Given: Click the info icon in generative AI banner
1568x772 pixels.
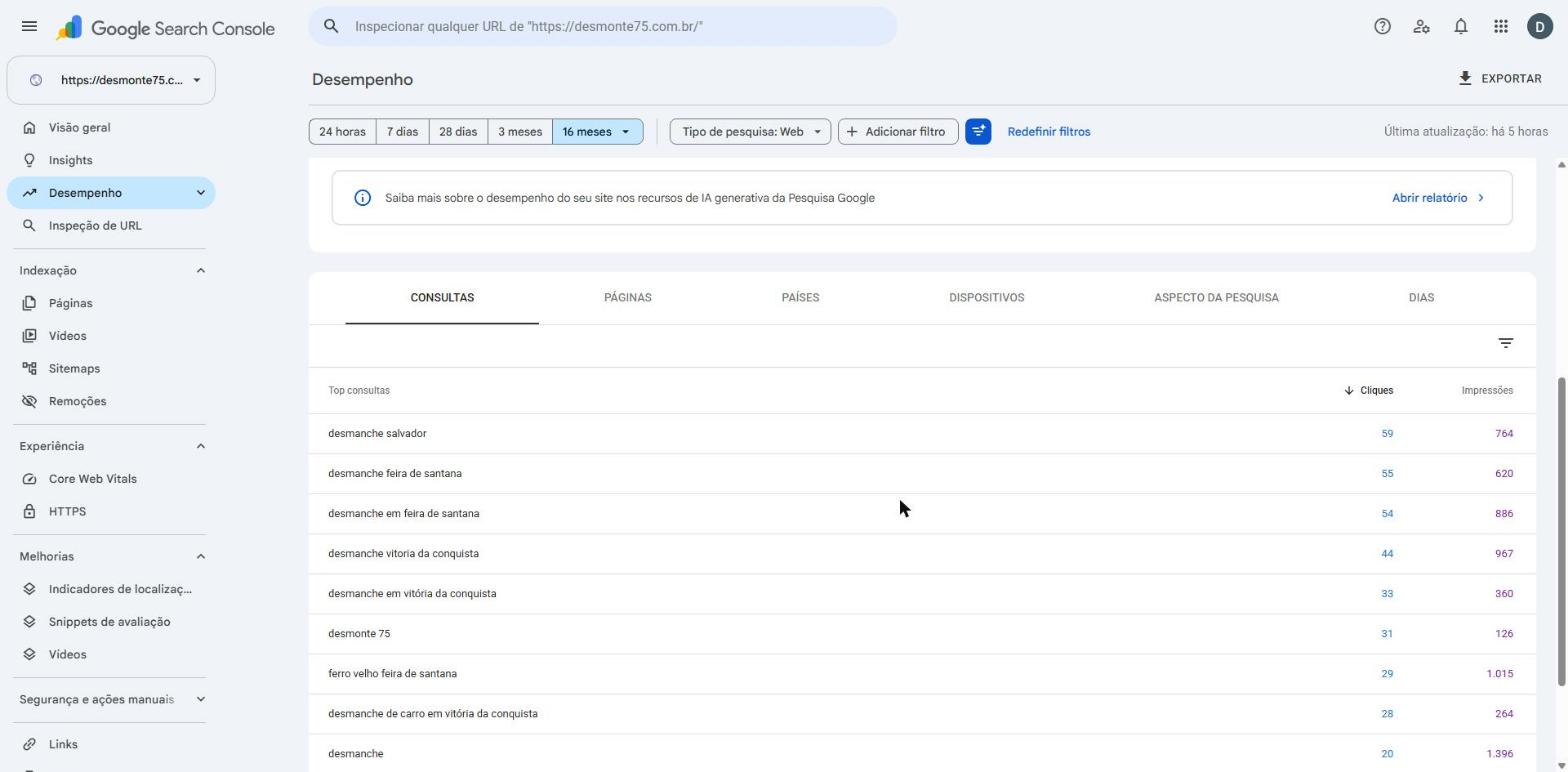Looking at the screenshot, I should tap(363, 198).
